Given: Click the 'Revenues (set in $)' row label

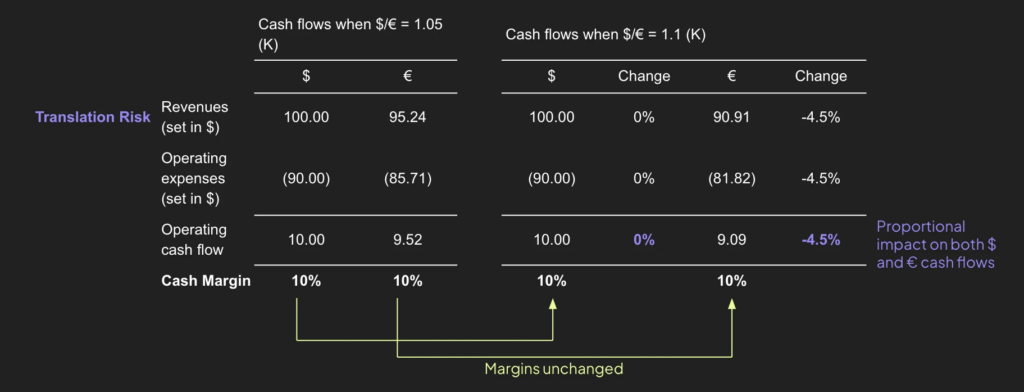Looking at the screenshot, I should tap(195, 117).
